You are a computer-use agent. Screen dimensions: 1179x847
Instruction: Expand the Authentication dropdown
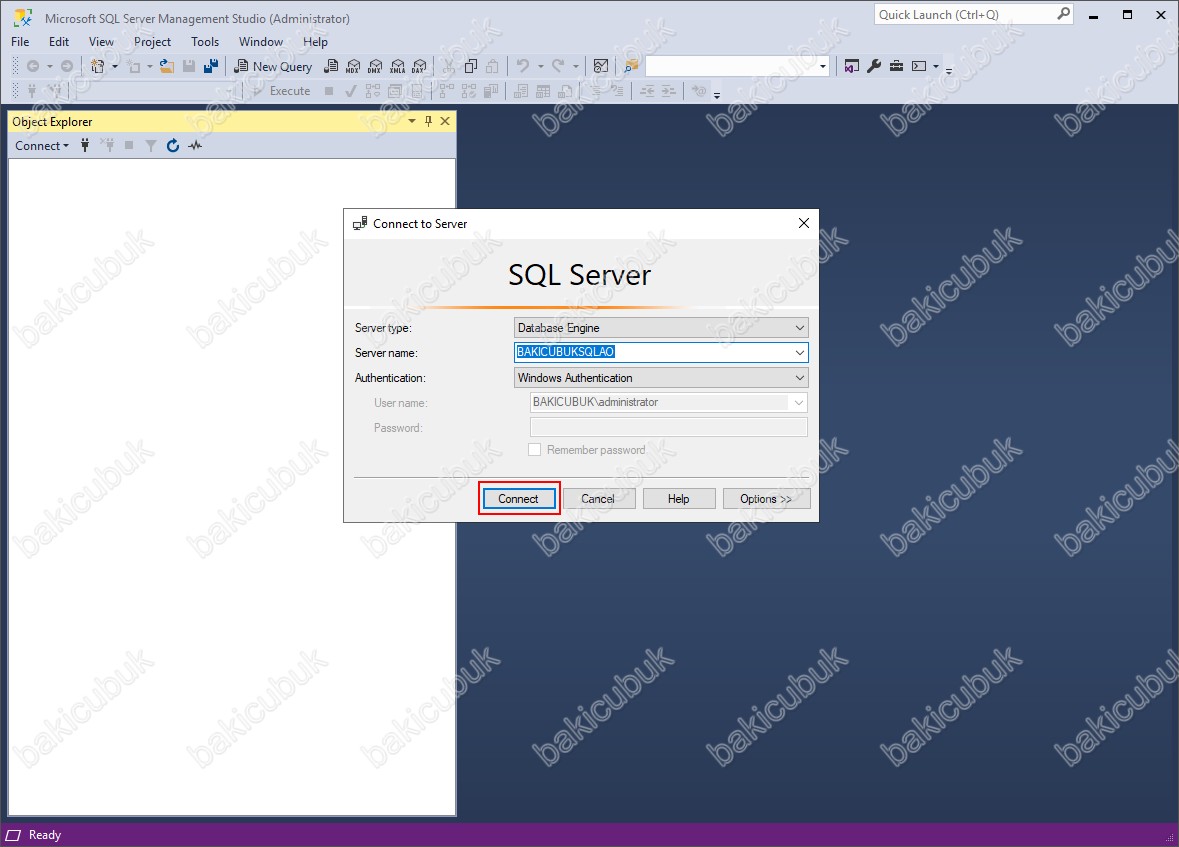point(800,378)
